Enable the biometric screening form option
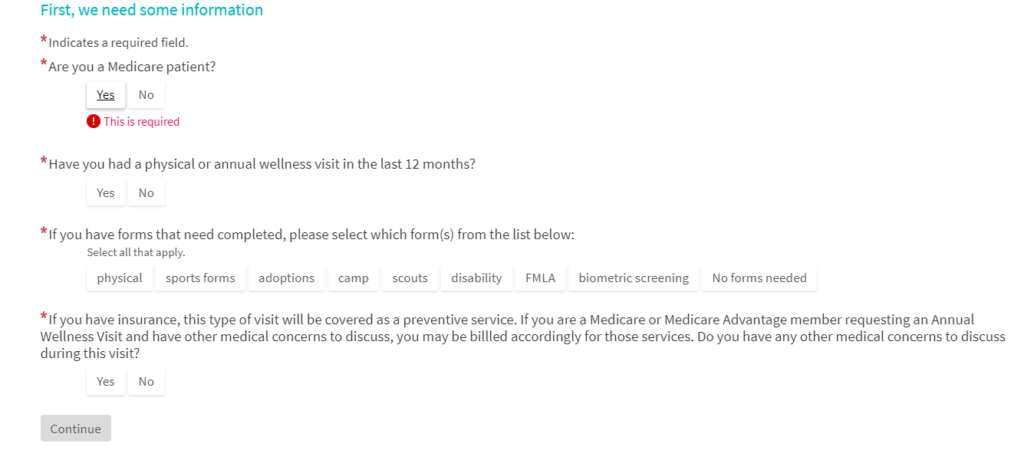Viewport: 1024px width, 460px height. (x=633, y=278)
